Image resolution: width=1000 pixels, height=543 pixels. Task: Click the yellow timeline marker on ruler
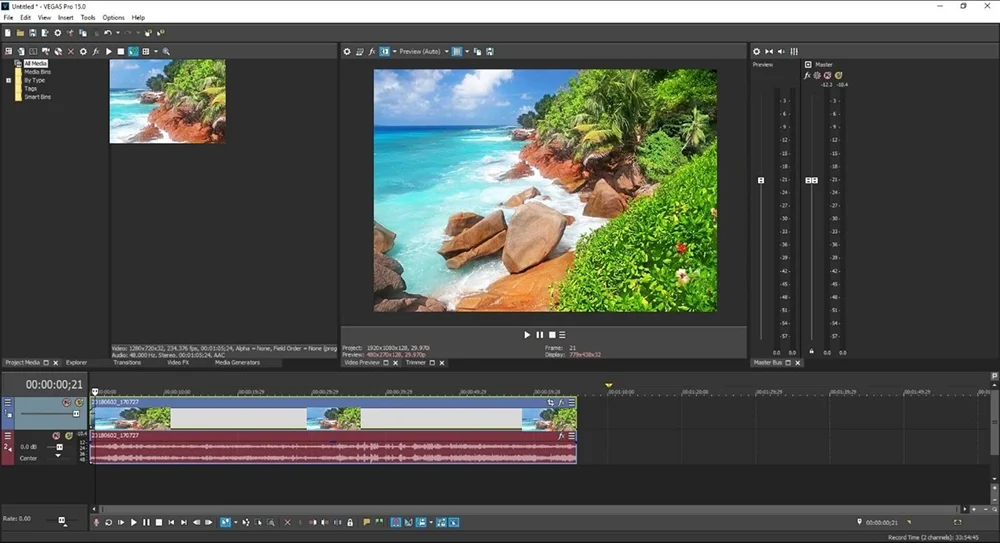click(608, 385)
